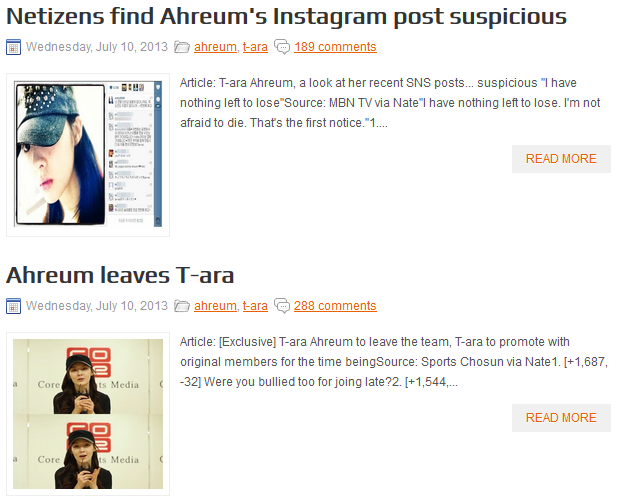Open the Ahreum leaves T-ara headline
The width and height of the screenshot is (621, 503).
[120, 275]
